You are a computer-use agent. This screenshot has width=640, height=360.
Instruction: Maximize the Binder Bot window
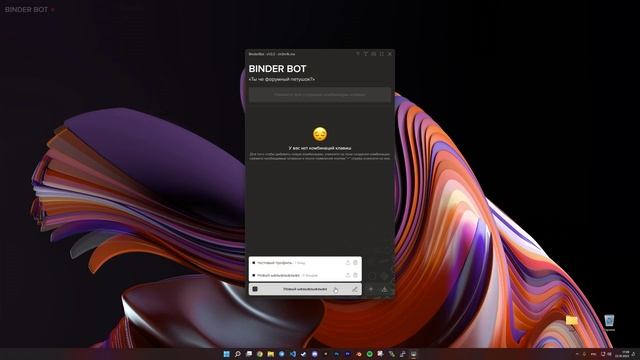(x=382, y=54)
